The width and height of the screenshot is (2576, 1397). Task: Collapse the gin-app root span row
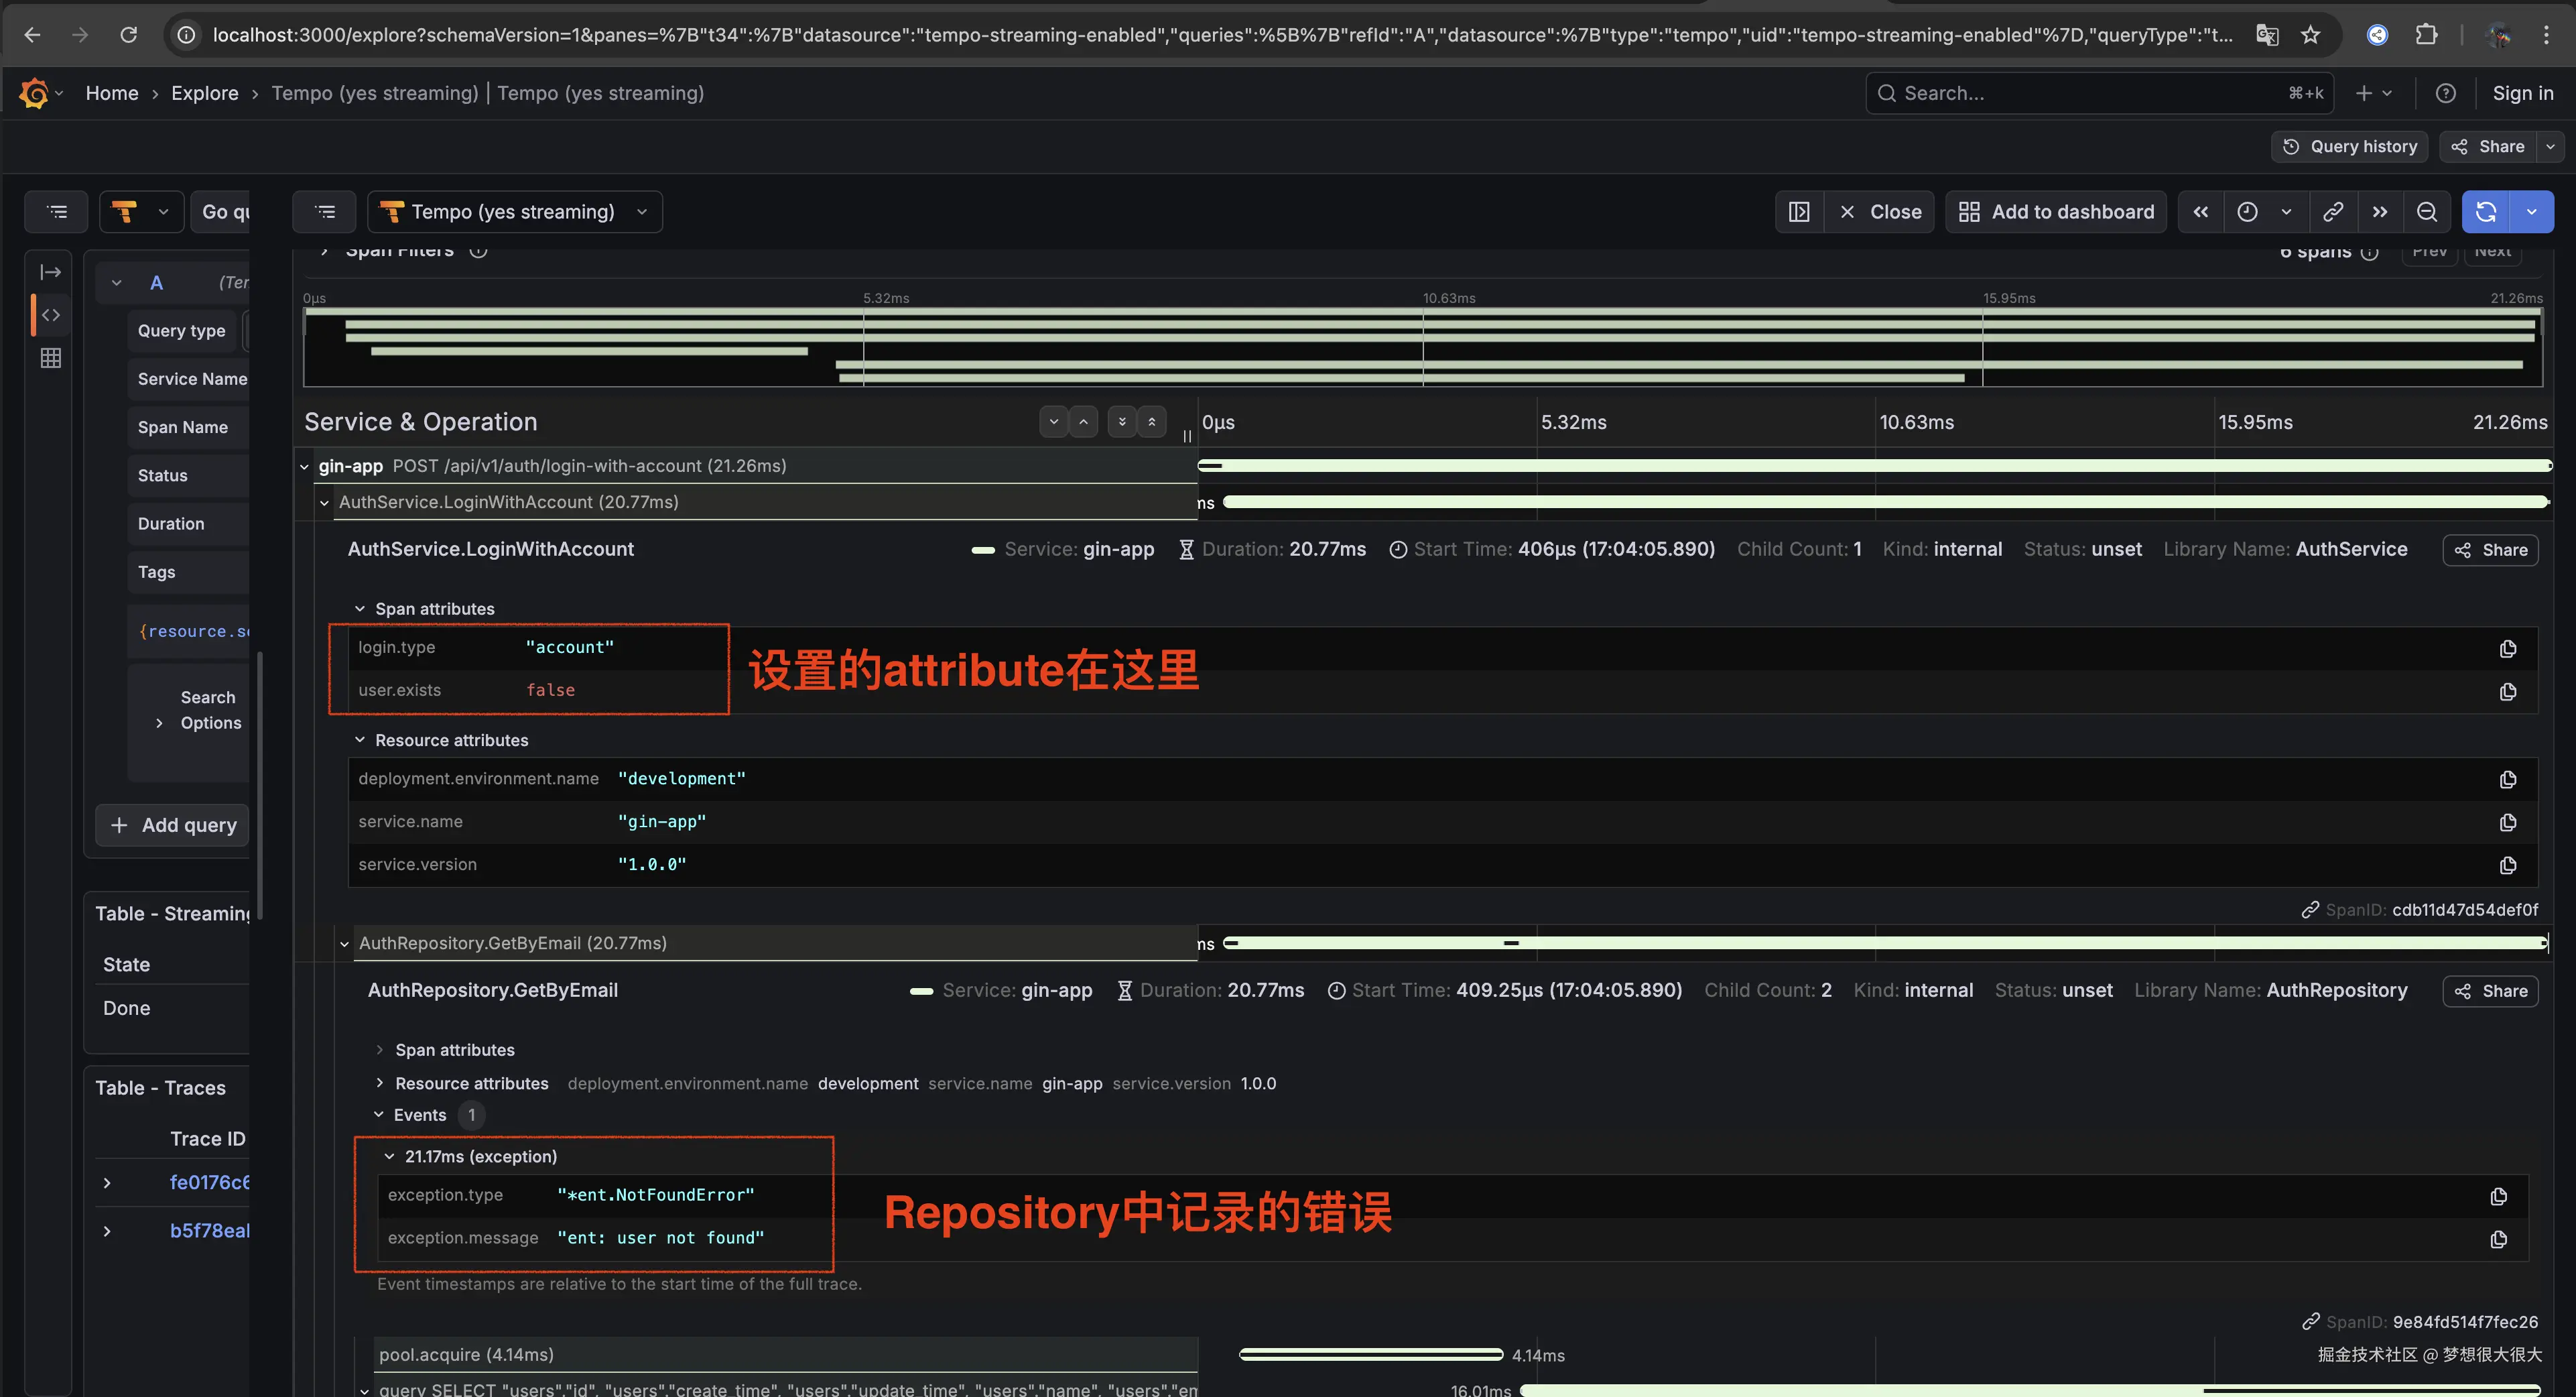coord(305,467)
